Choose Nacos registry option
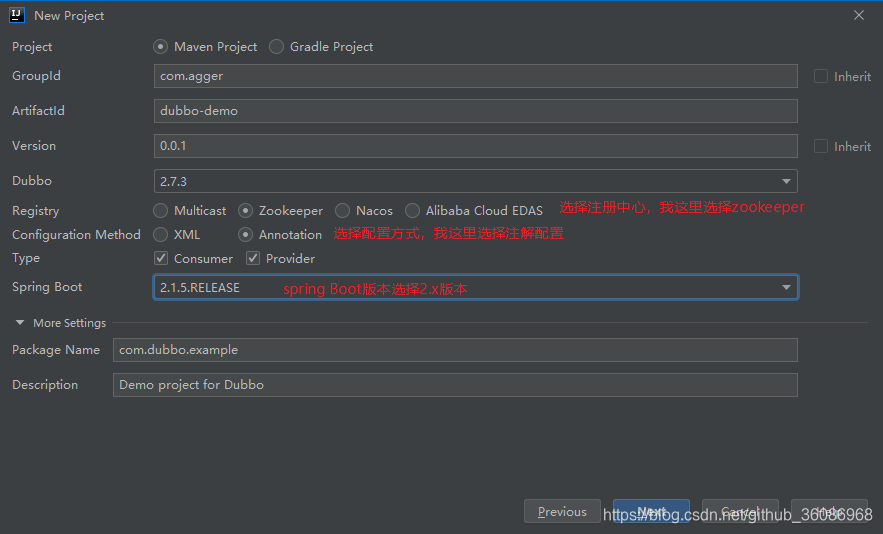The height and width of the screenshot is (534, 883). coord(342,211)
